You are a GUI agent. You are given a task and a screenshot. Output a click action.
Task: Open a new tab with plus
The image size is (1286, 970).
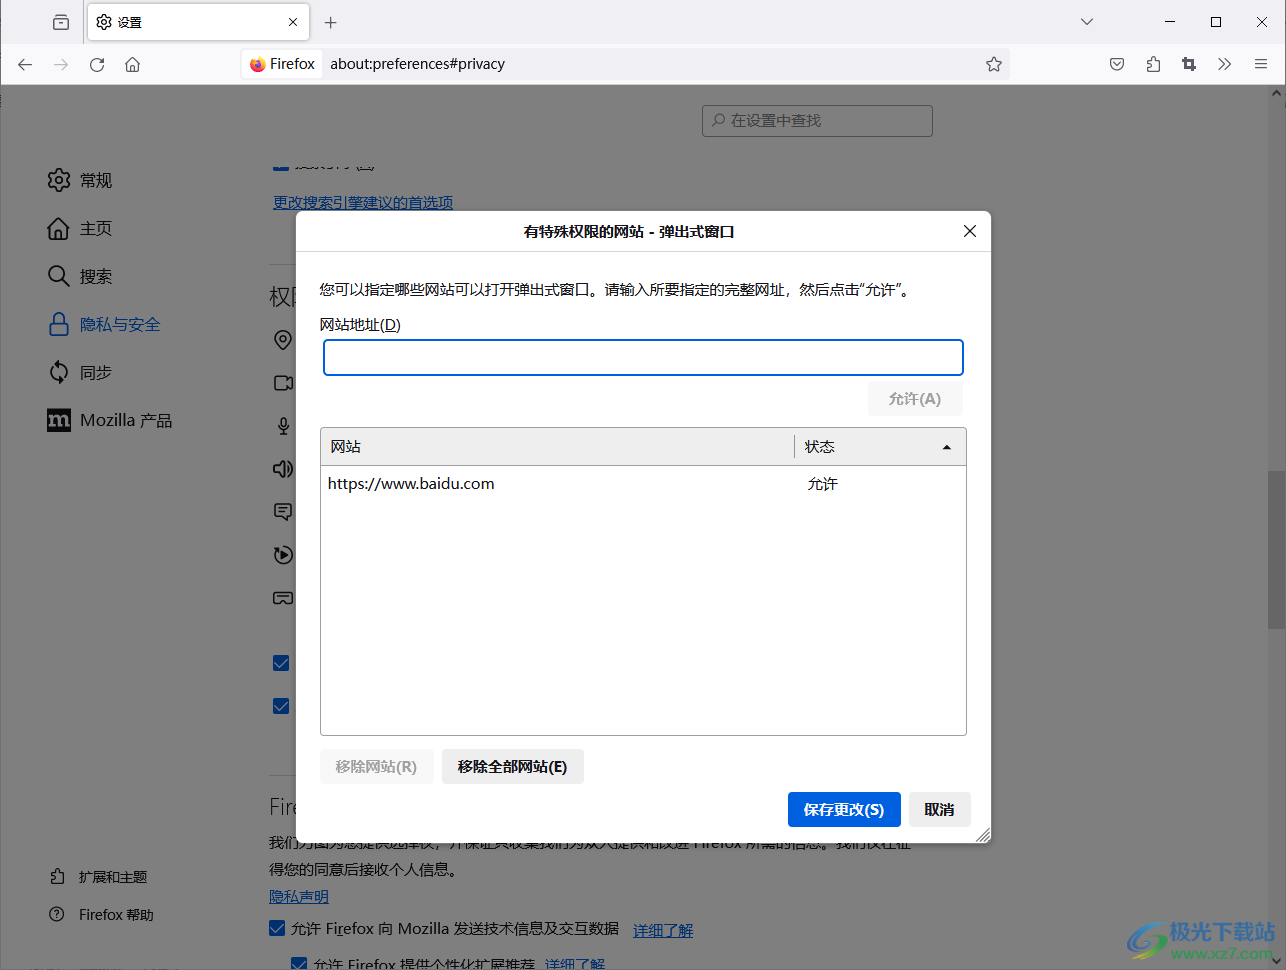331,22
